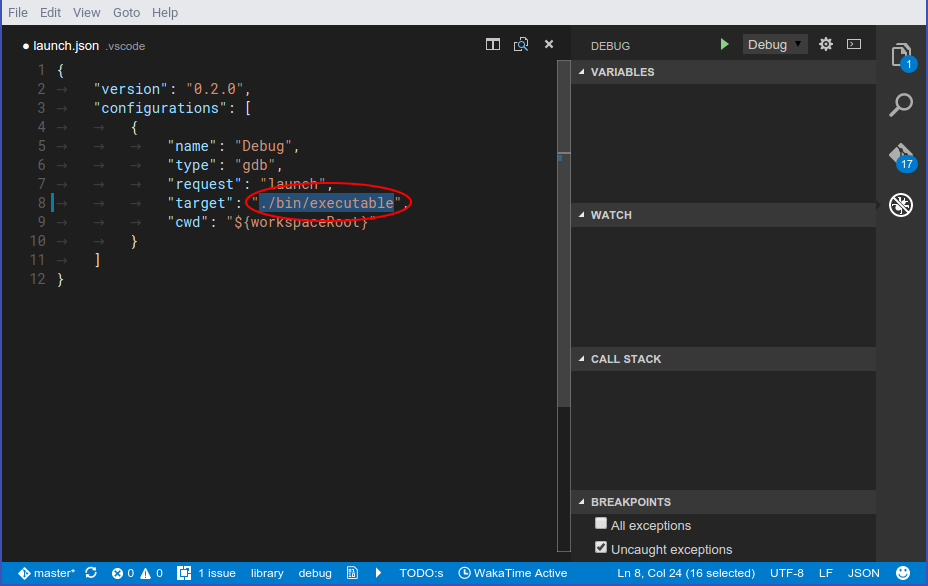This screenshot has height=586, width=928.
Task: Open launch configuration settings via the gear icon
Action: tap(826, 44)
